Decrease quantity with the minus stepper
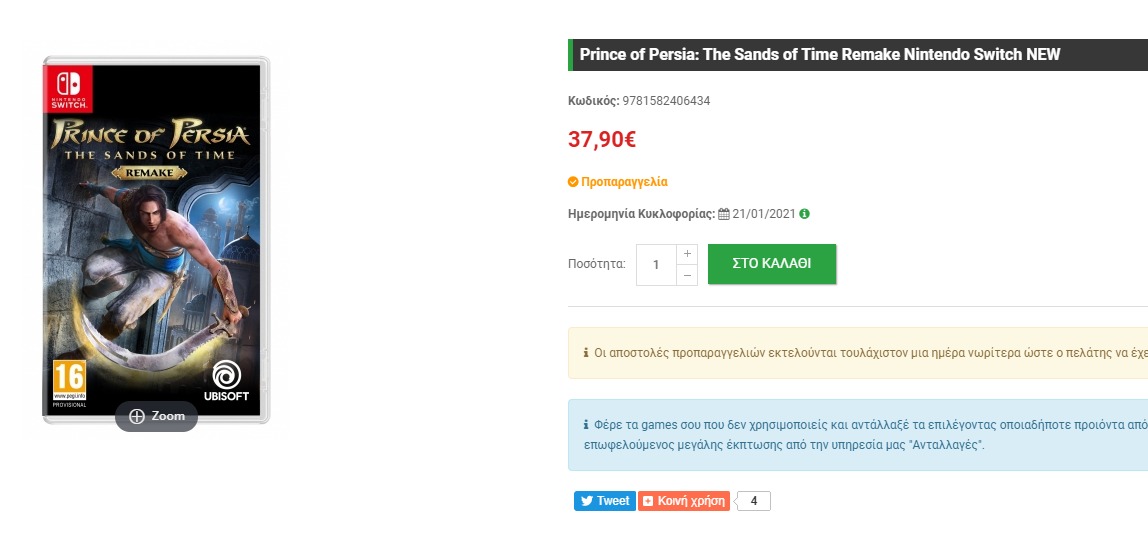Screen dimensions: 1148x535 (687, 275)
